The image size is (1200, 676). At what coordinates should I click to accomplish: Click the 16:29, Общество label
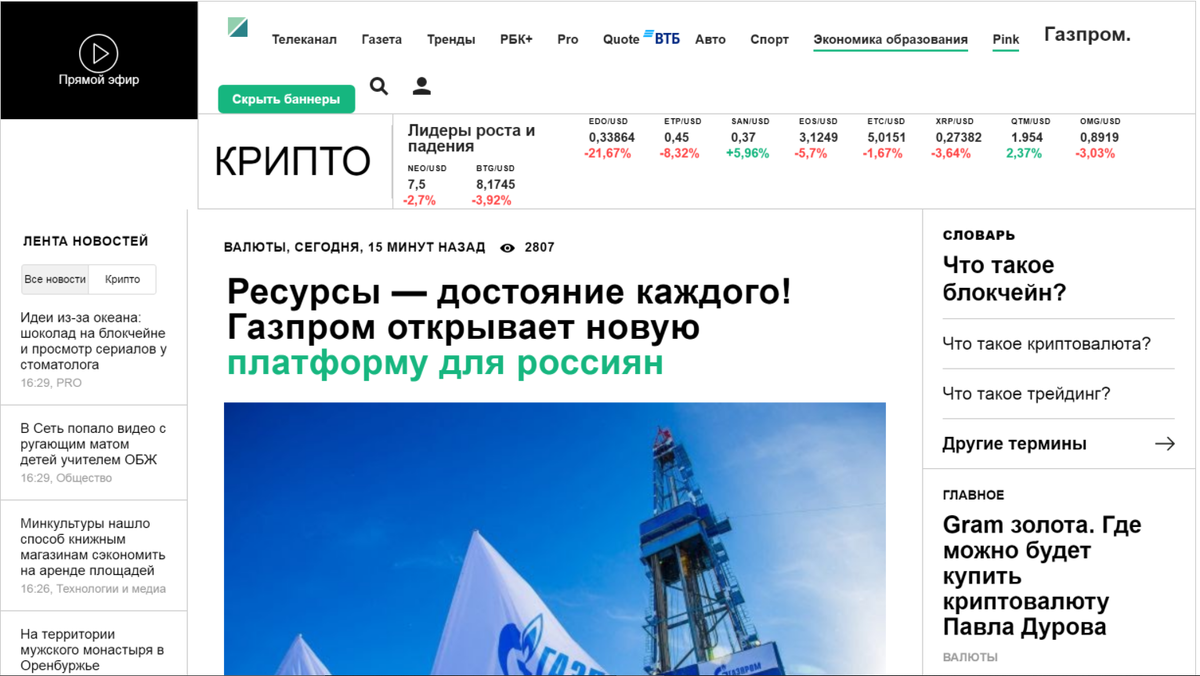coord(66,478)
